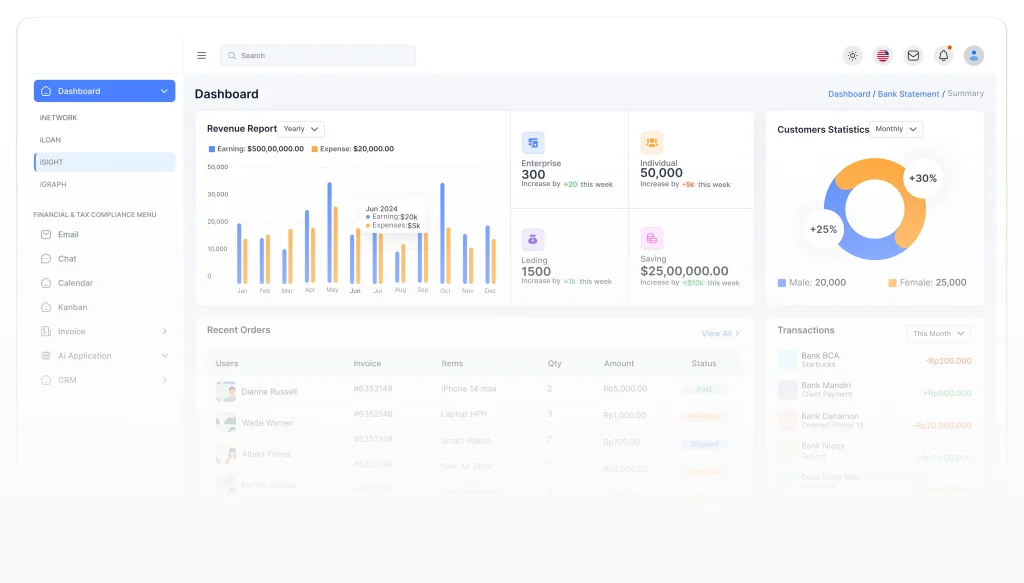Select iNETWORK in the sidebar
1024x583 pixels.
[58, 118]
